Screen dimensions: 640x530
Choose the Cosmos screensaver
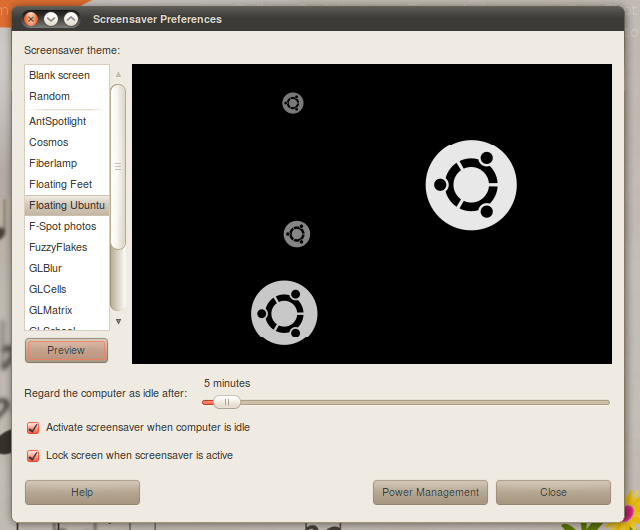click(67, 142)
